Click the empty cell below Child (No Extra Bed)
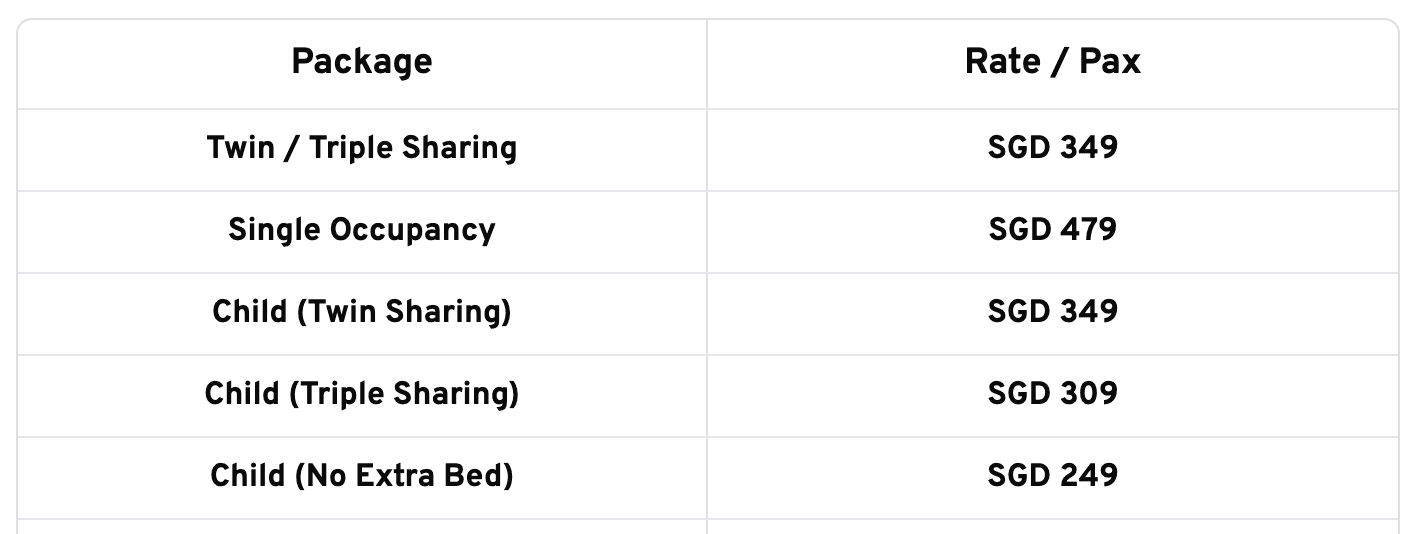1416x534 pixels. [362, 526]
